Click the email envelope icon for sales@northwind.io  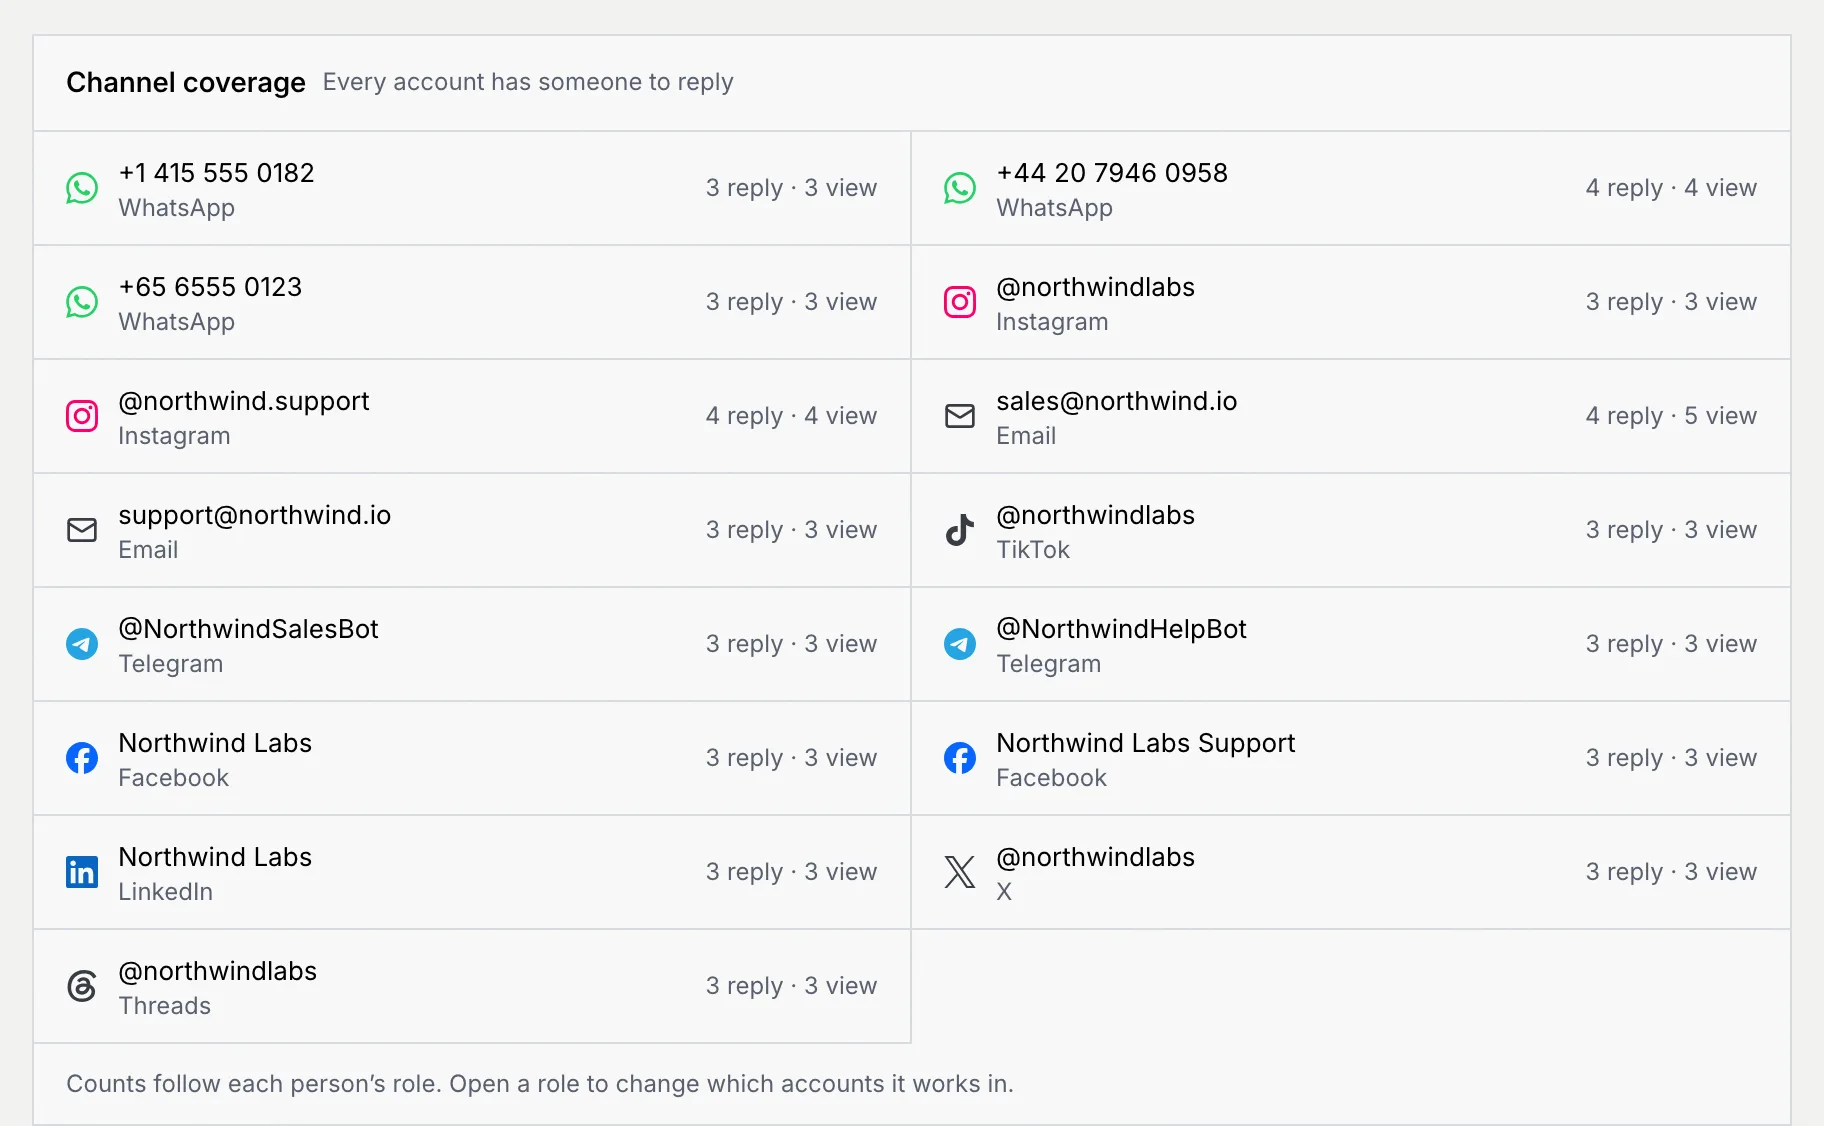click(960, 416)
